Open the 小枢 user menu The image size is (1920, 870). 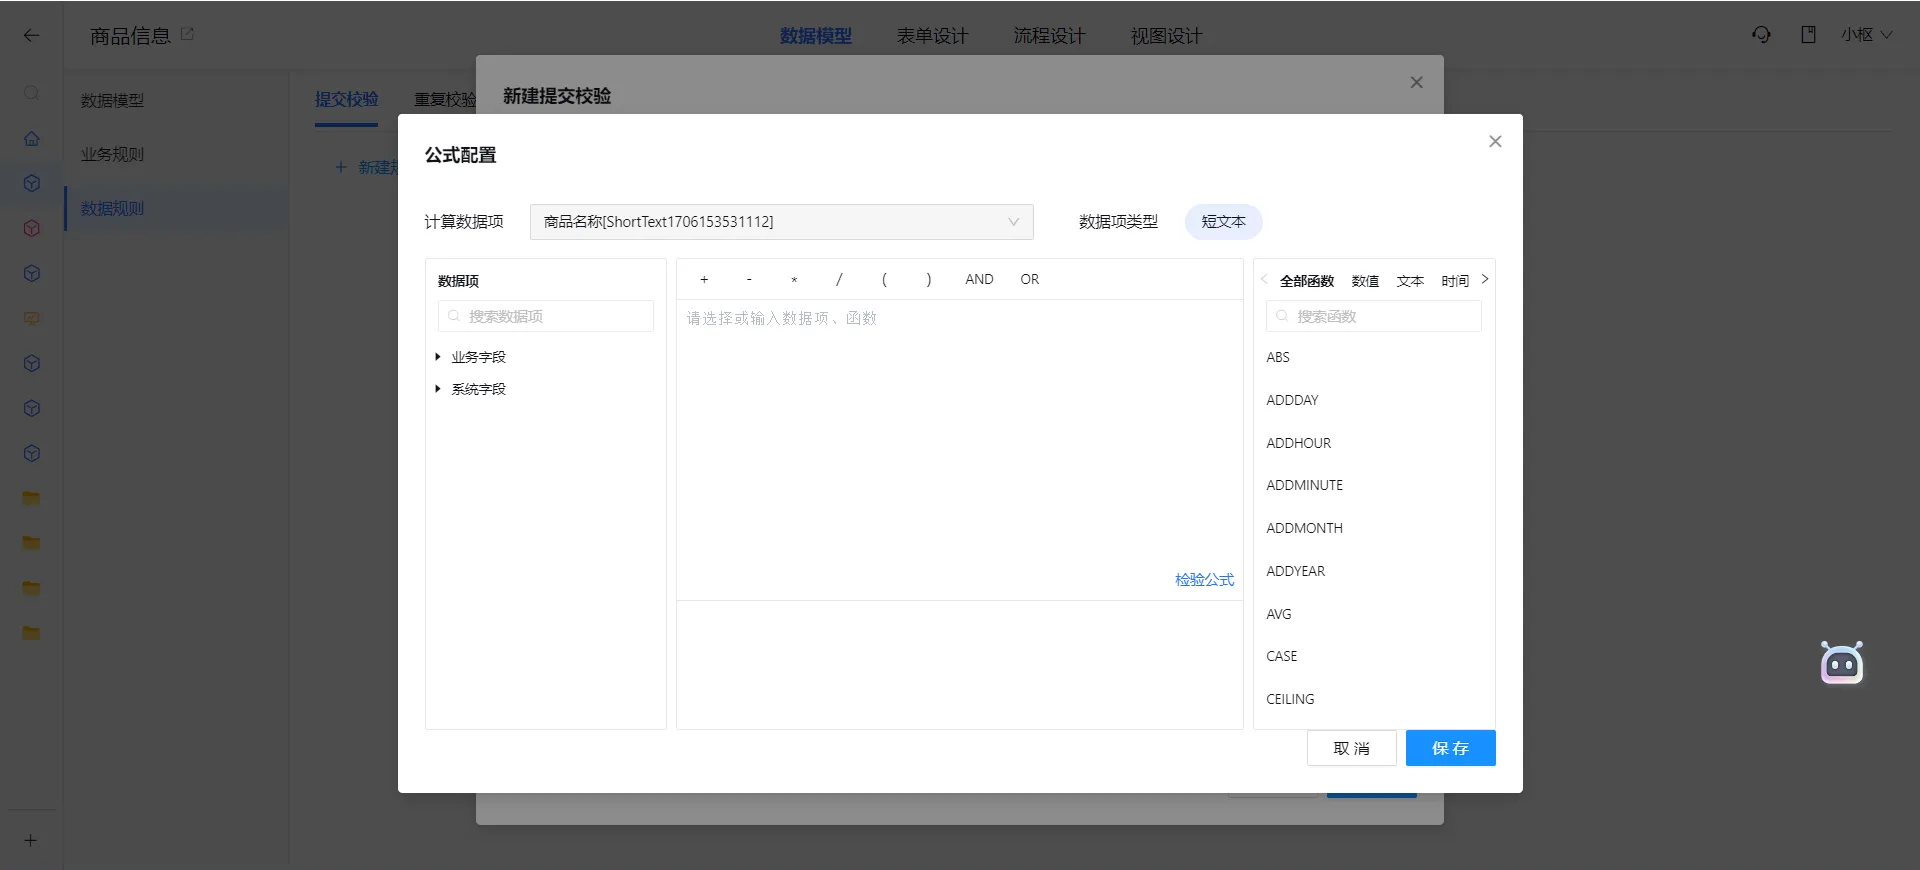click(1866, 35)
